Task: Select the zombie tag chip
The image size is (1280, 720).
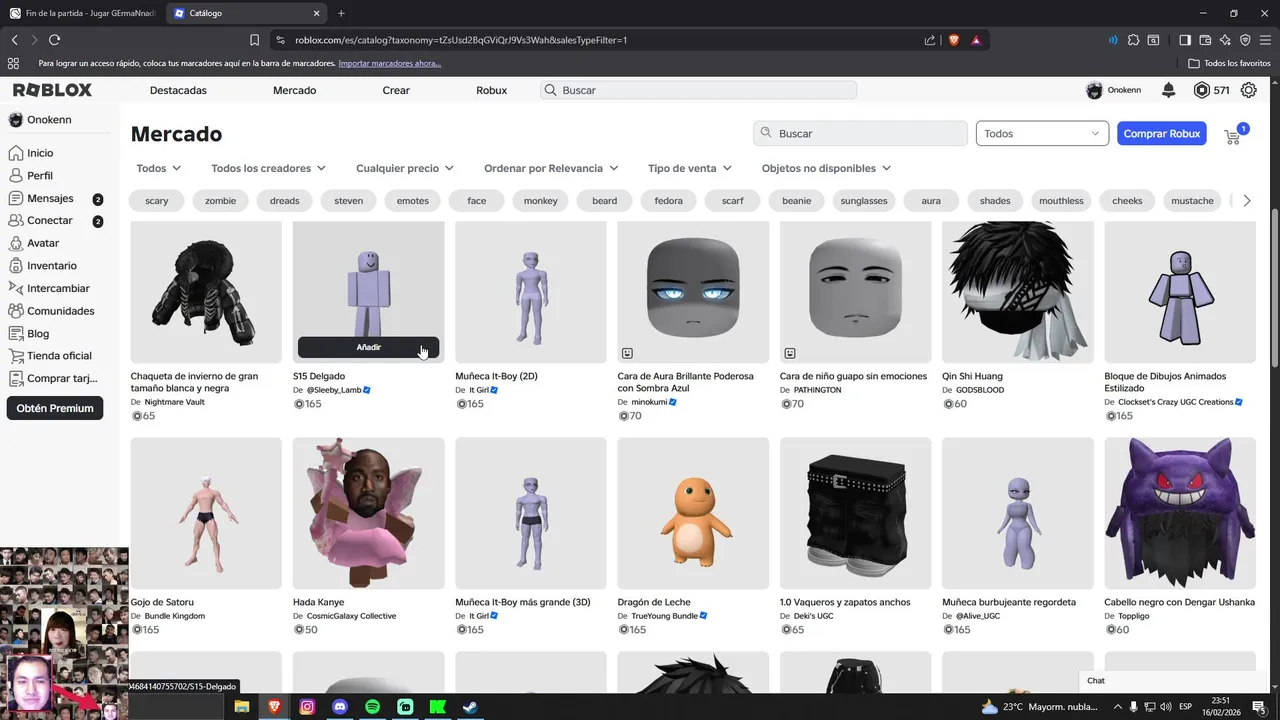Action: [x=221, y=201]
